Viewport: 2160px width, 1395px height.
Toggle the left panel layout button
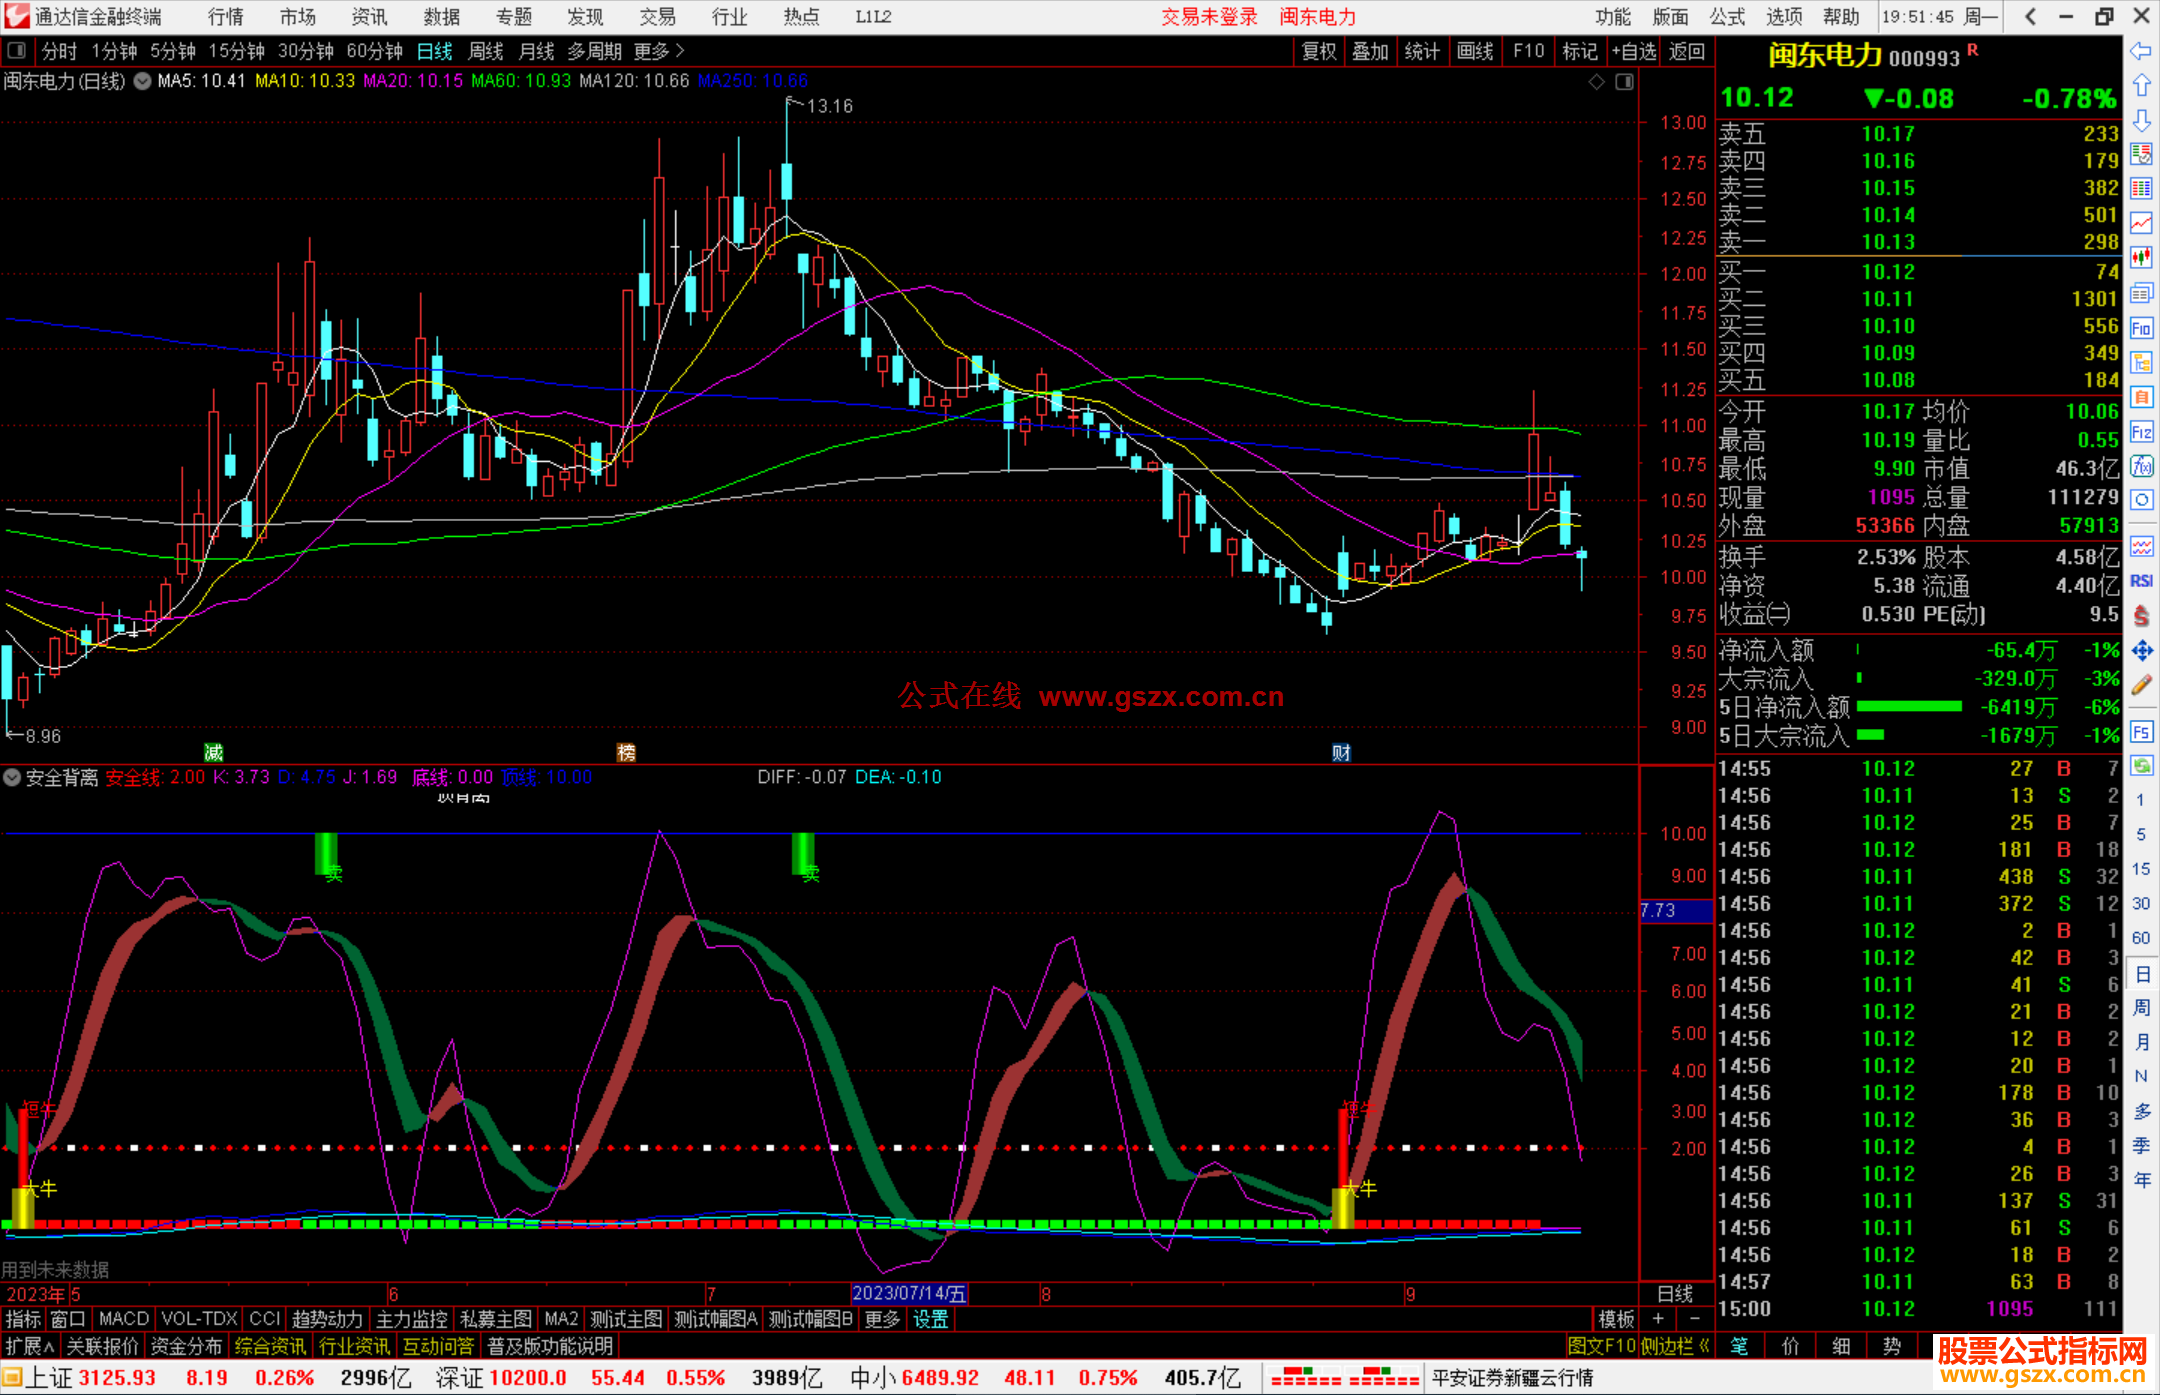pos(17,51)
